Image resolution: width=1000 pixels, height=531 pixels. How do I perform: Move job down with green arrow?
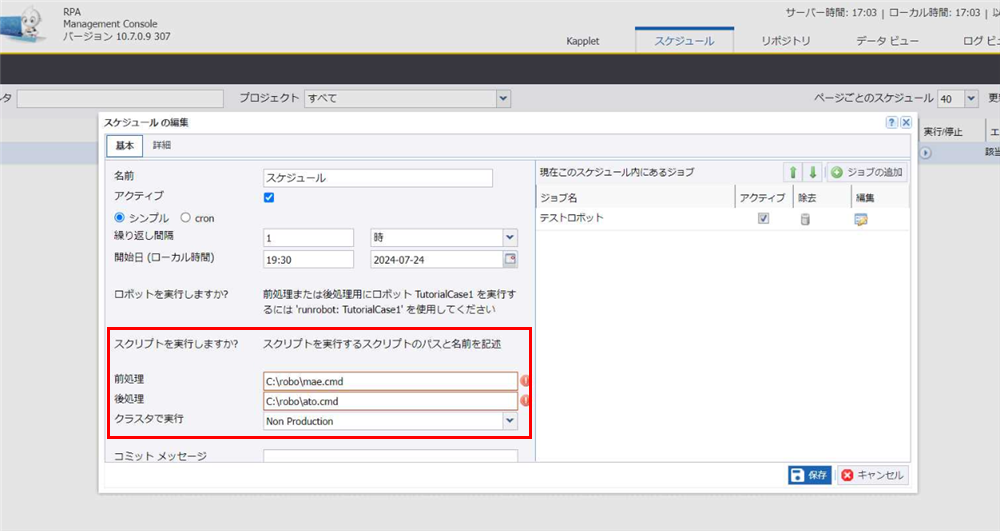pos(812,172)
